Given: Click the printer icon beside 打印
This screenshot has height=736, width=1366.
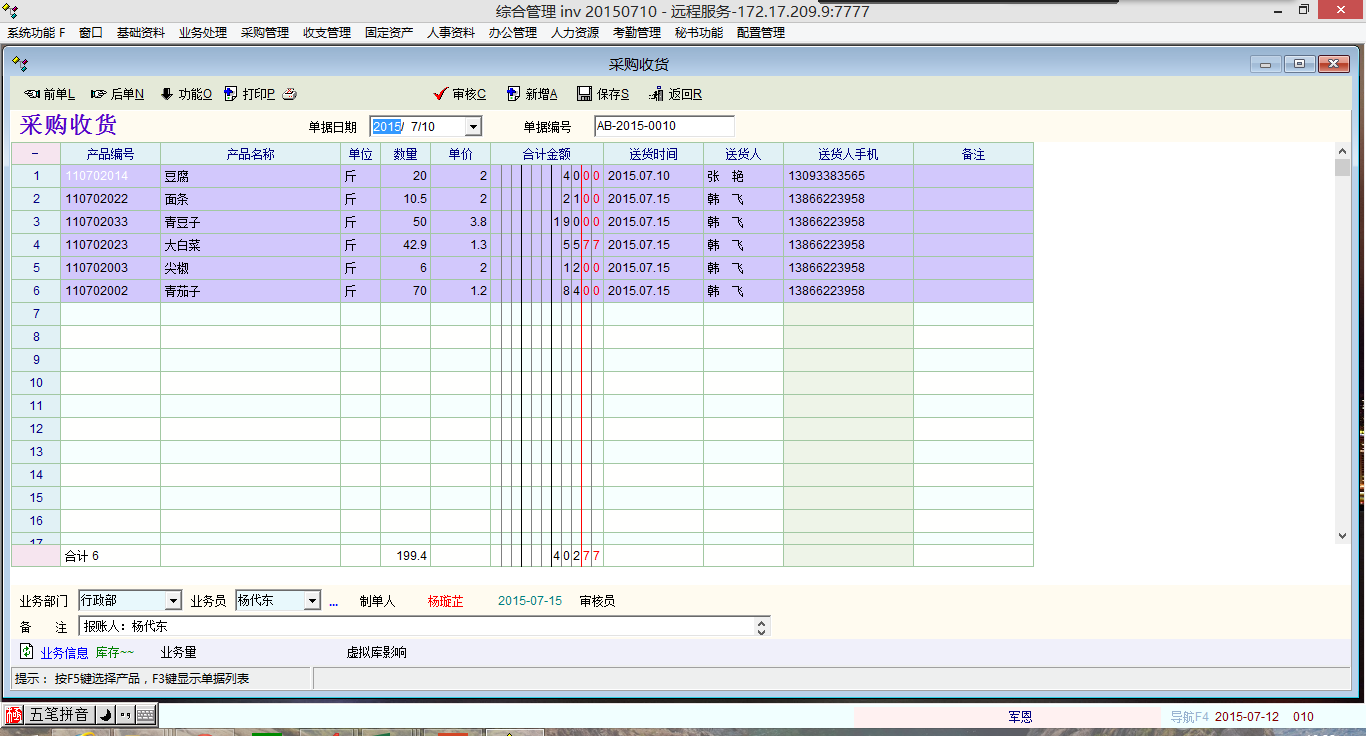Looking at the screenshot, I should (289, 94).
